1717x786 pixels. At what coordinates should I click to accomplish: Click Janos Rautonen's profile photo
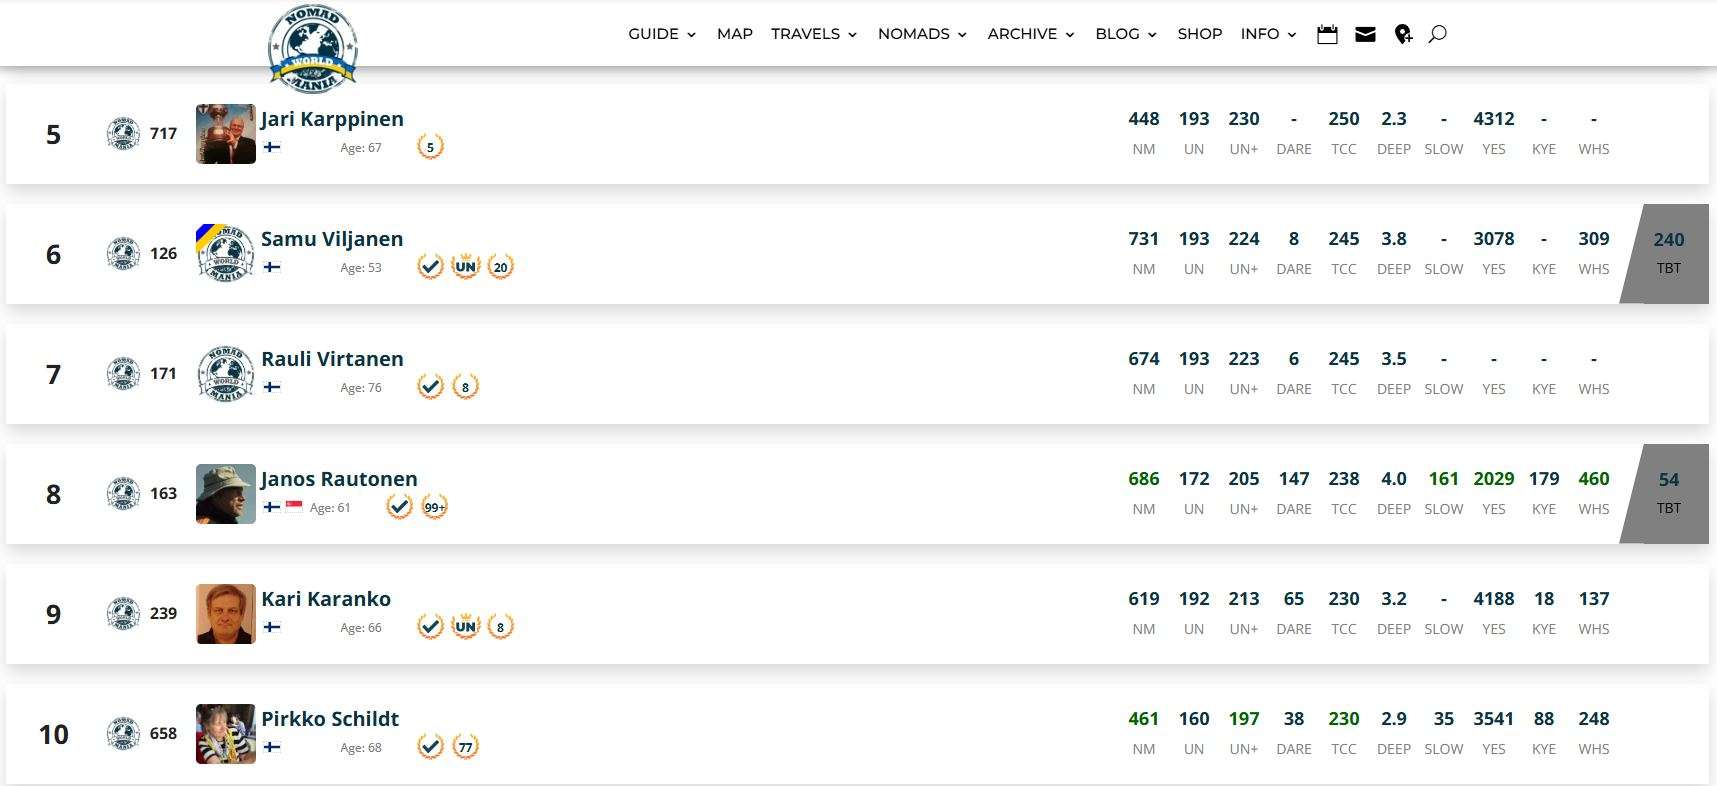pos(225,494)
